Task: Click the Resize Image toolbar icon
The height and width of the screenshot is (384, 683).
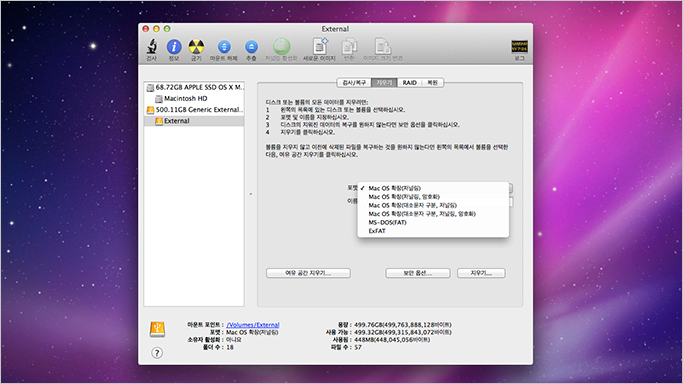Action: (383, 46)
